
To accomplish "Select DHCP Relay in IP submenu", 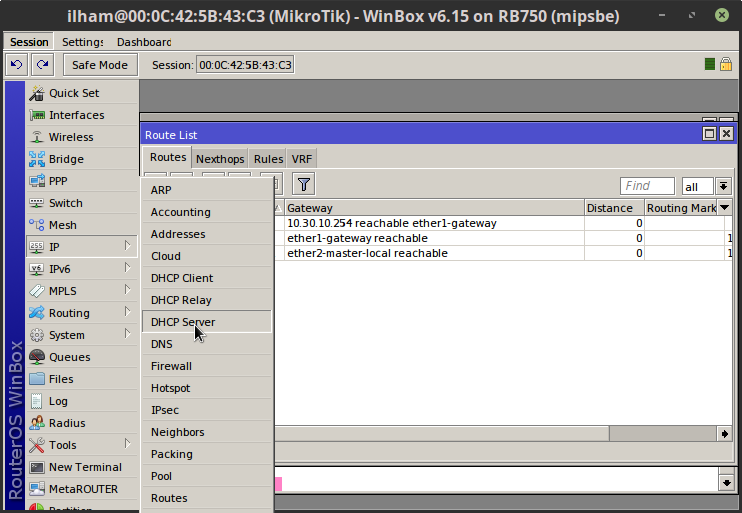I will tap(207, 300).
